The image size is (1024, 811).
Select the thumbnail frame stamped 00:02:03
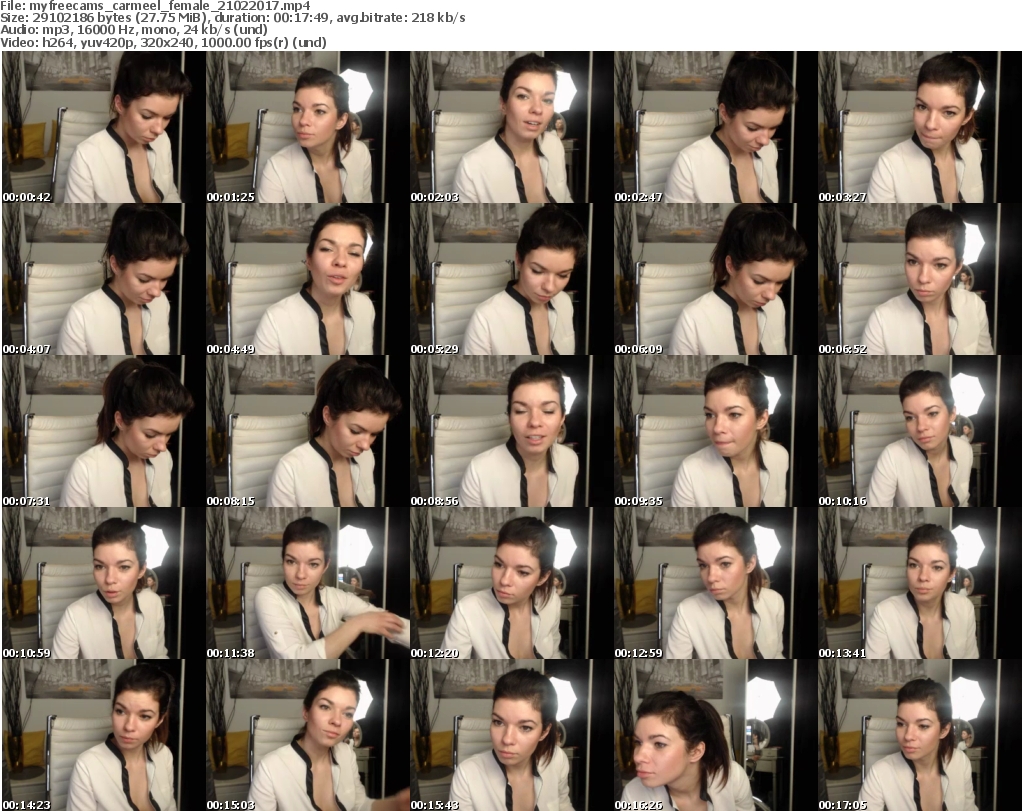(511, 127)
